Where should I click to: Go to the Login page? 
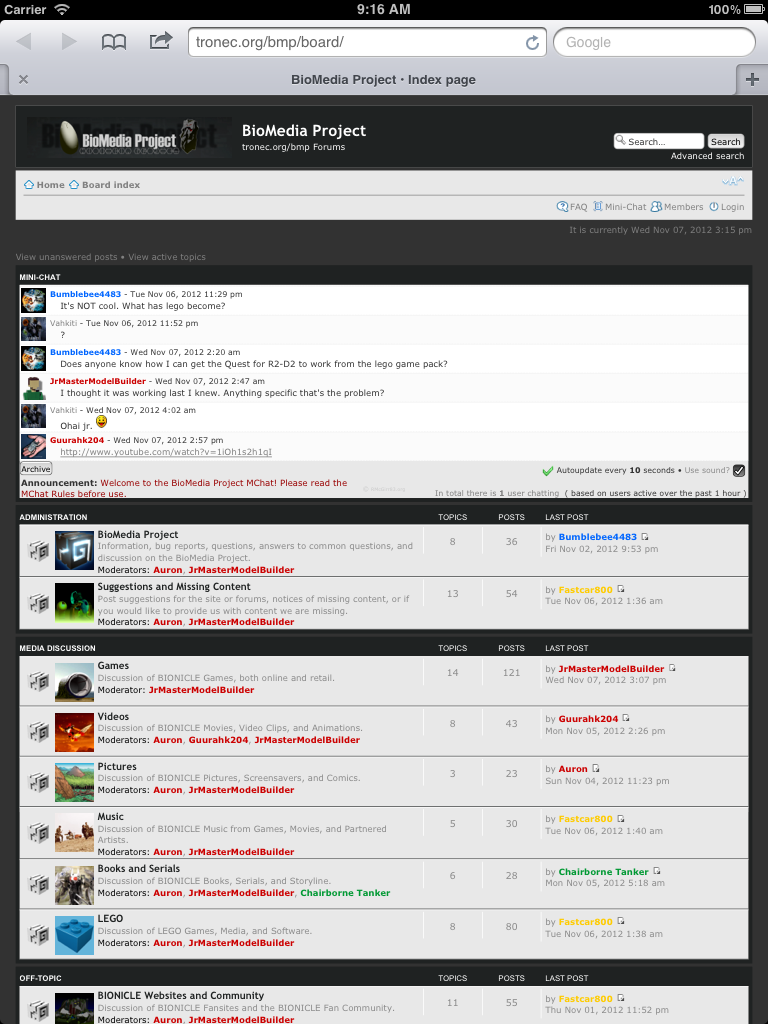pyautogui.click(x=727, y=207)
